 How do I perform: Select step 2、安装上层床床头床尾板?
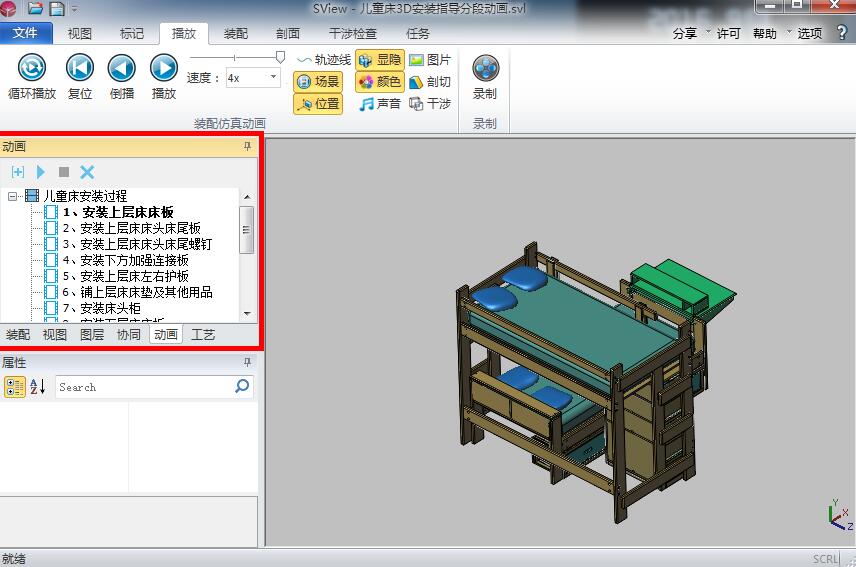[x=132, y=228]
